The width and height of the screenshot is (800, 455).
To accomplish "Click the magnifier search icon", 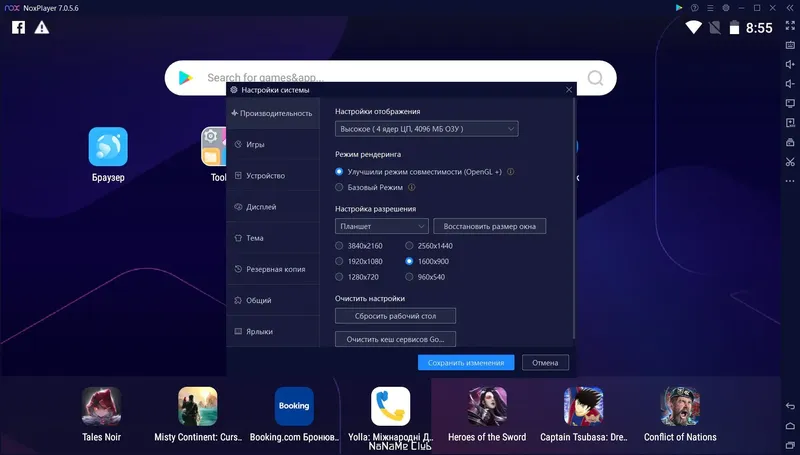I will click(x=595, y=78).
